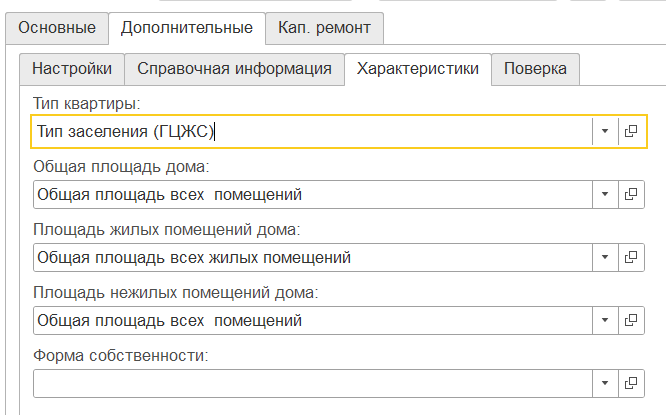Select the Дополнительные tab

pyautogui.click(x=186, y=28)
